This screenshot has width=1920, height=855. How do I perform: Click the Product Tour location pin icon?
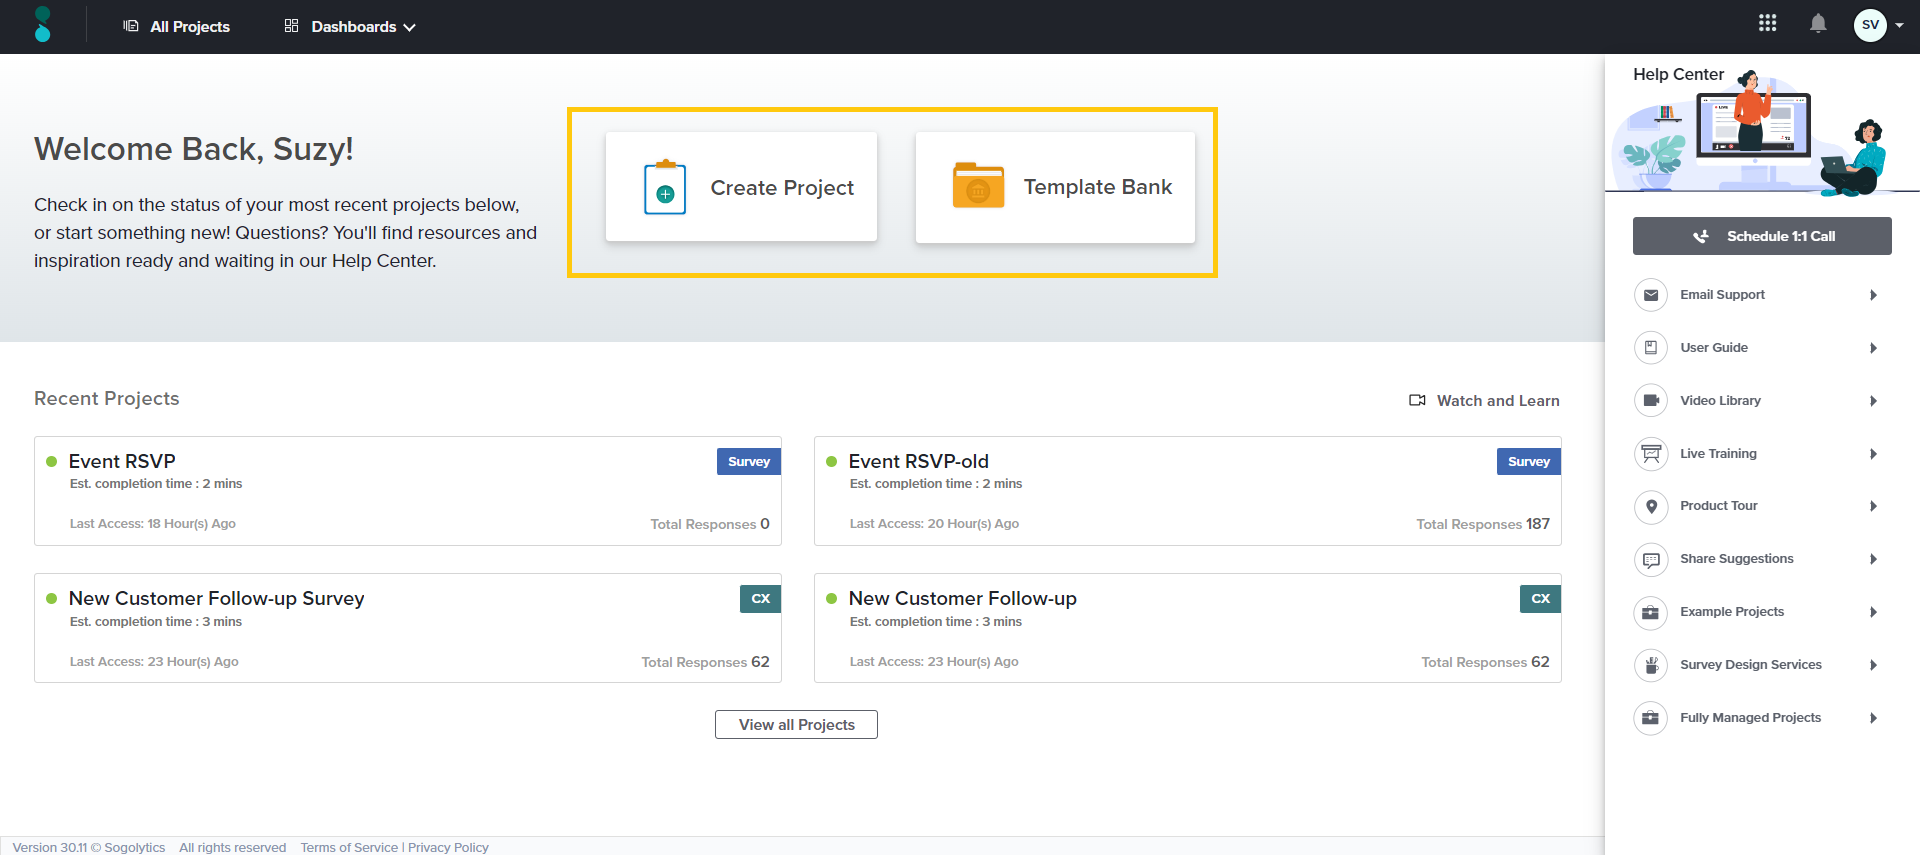coord(1650,506)
